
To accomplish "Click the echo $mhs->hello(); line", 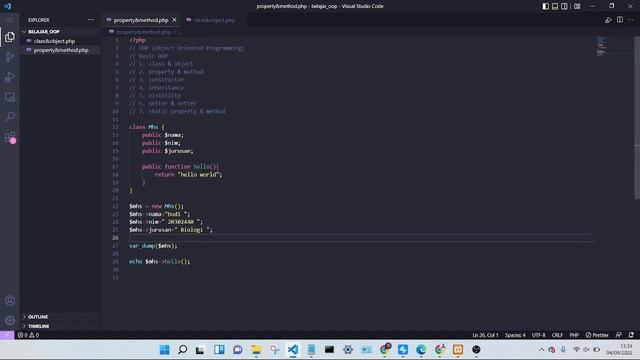I will [x=160, y=262].
